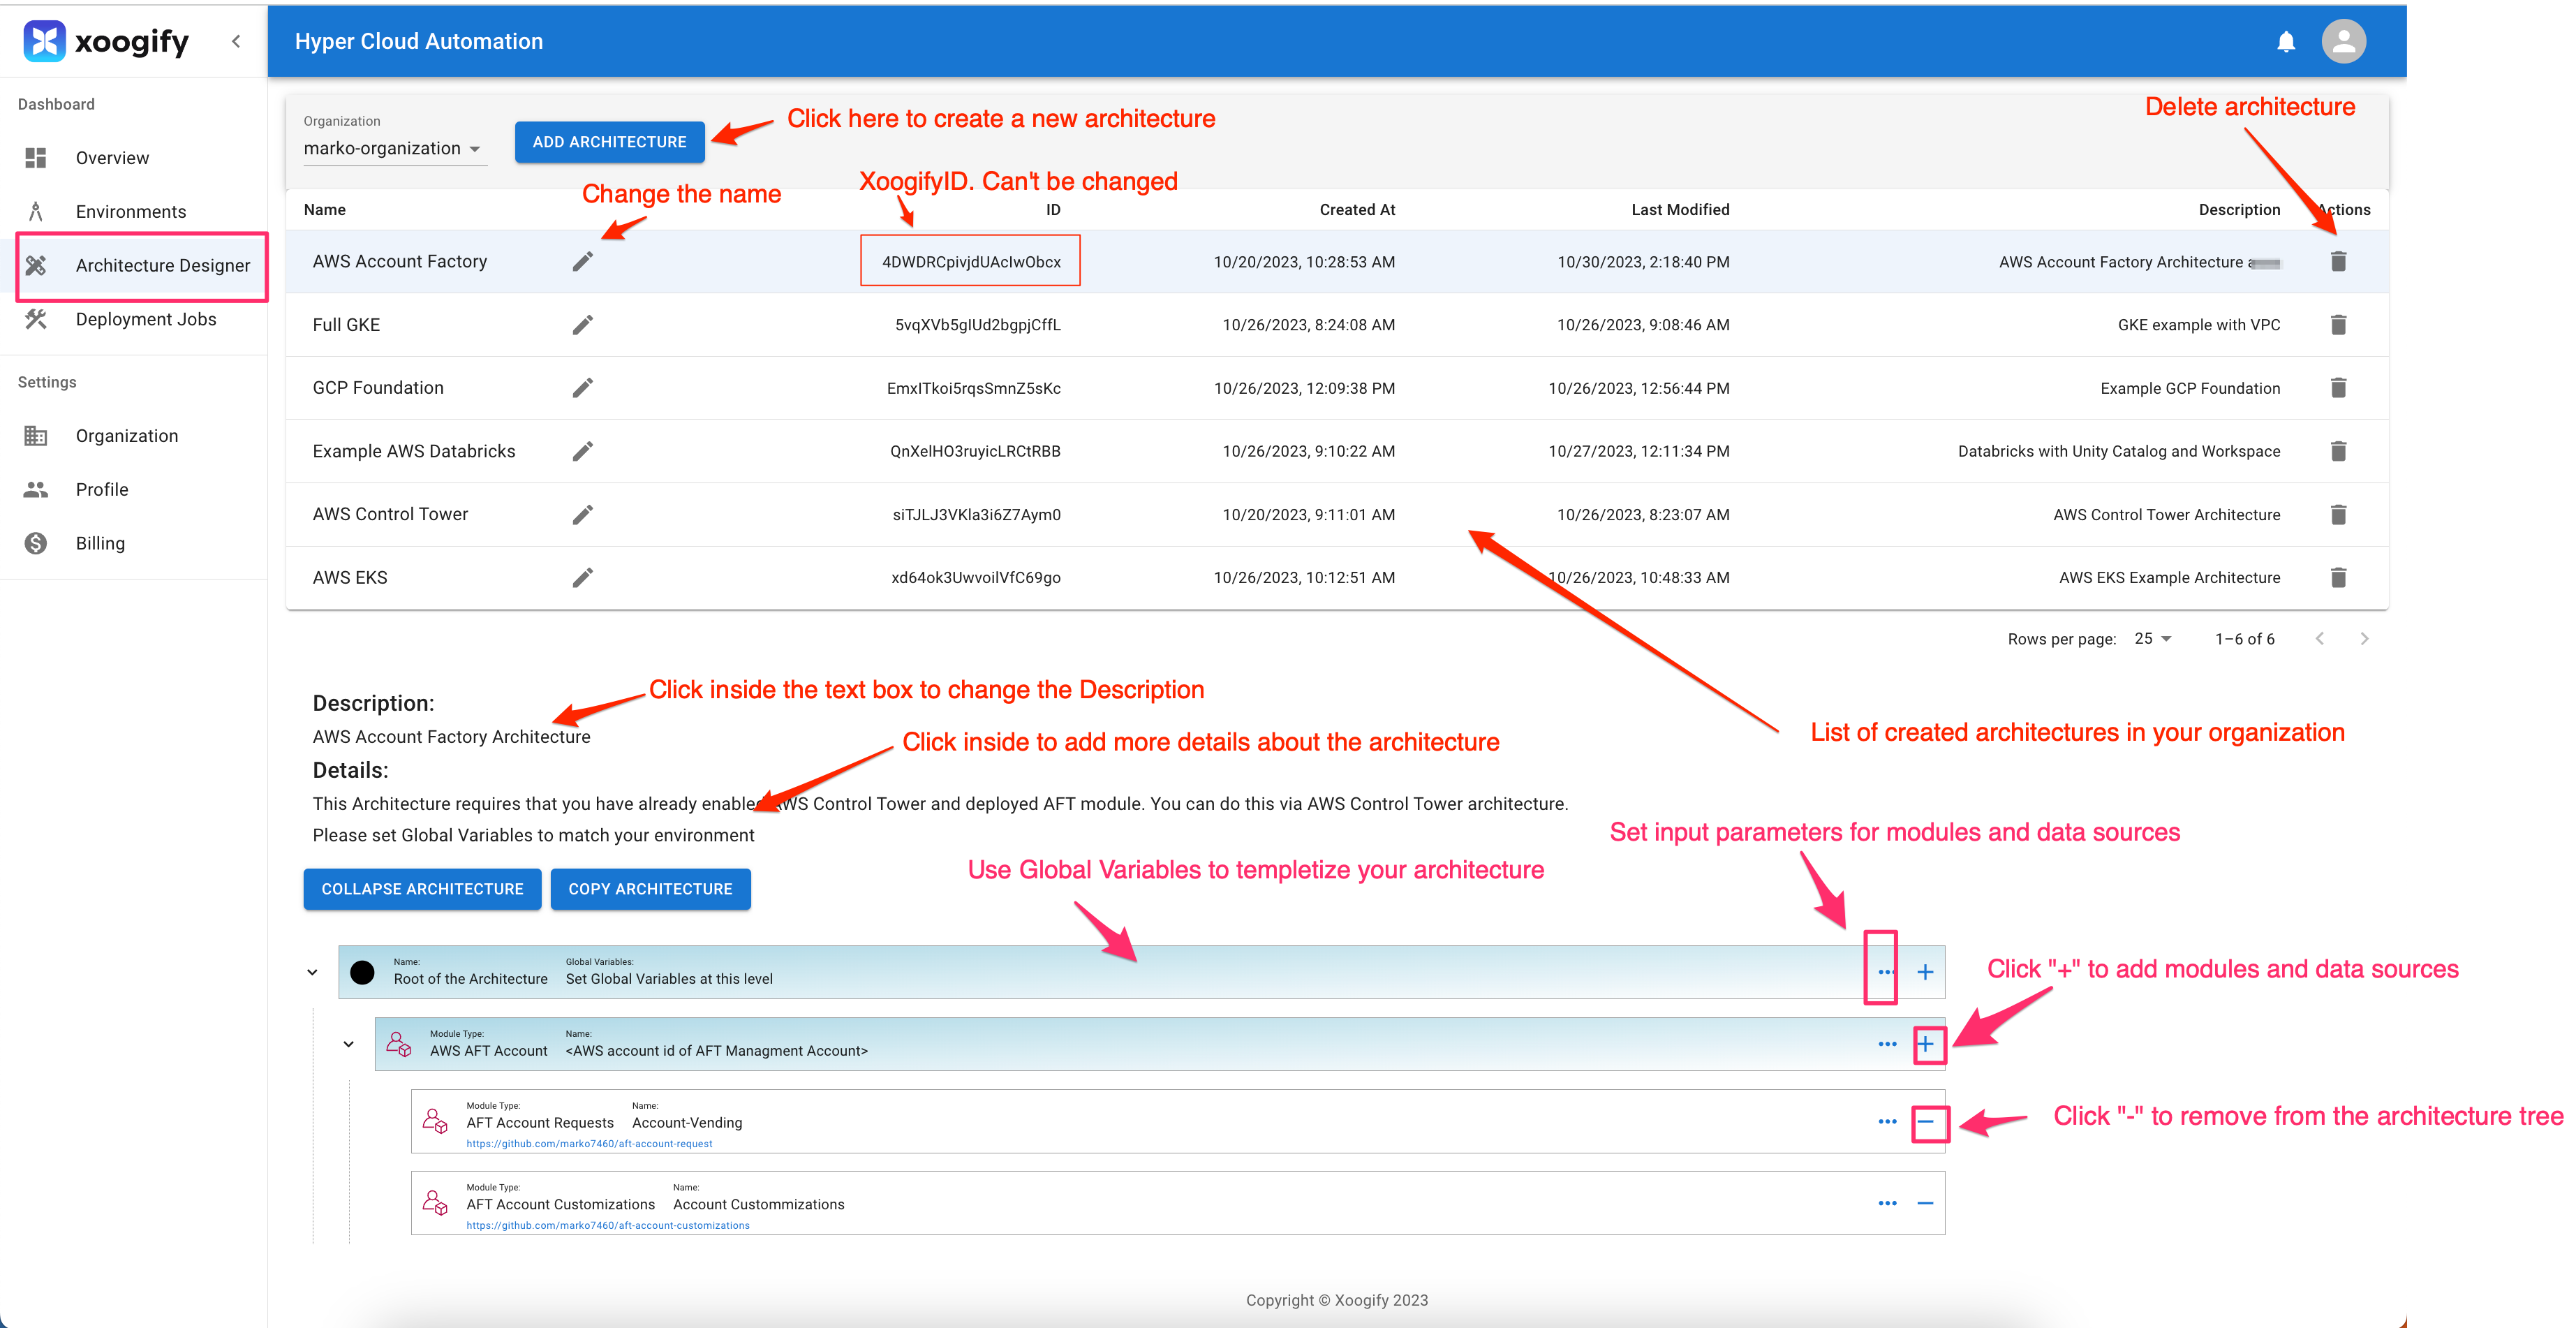
Task: Remove Account-Vending module with minus icon
Action: (1925, 1122)
